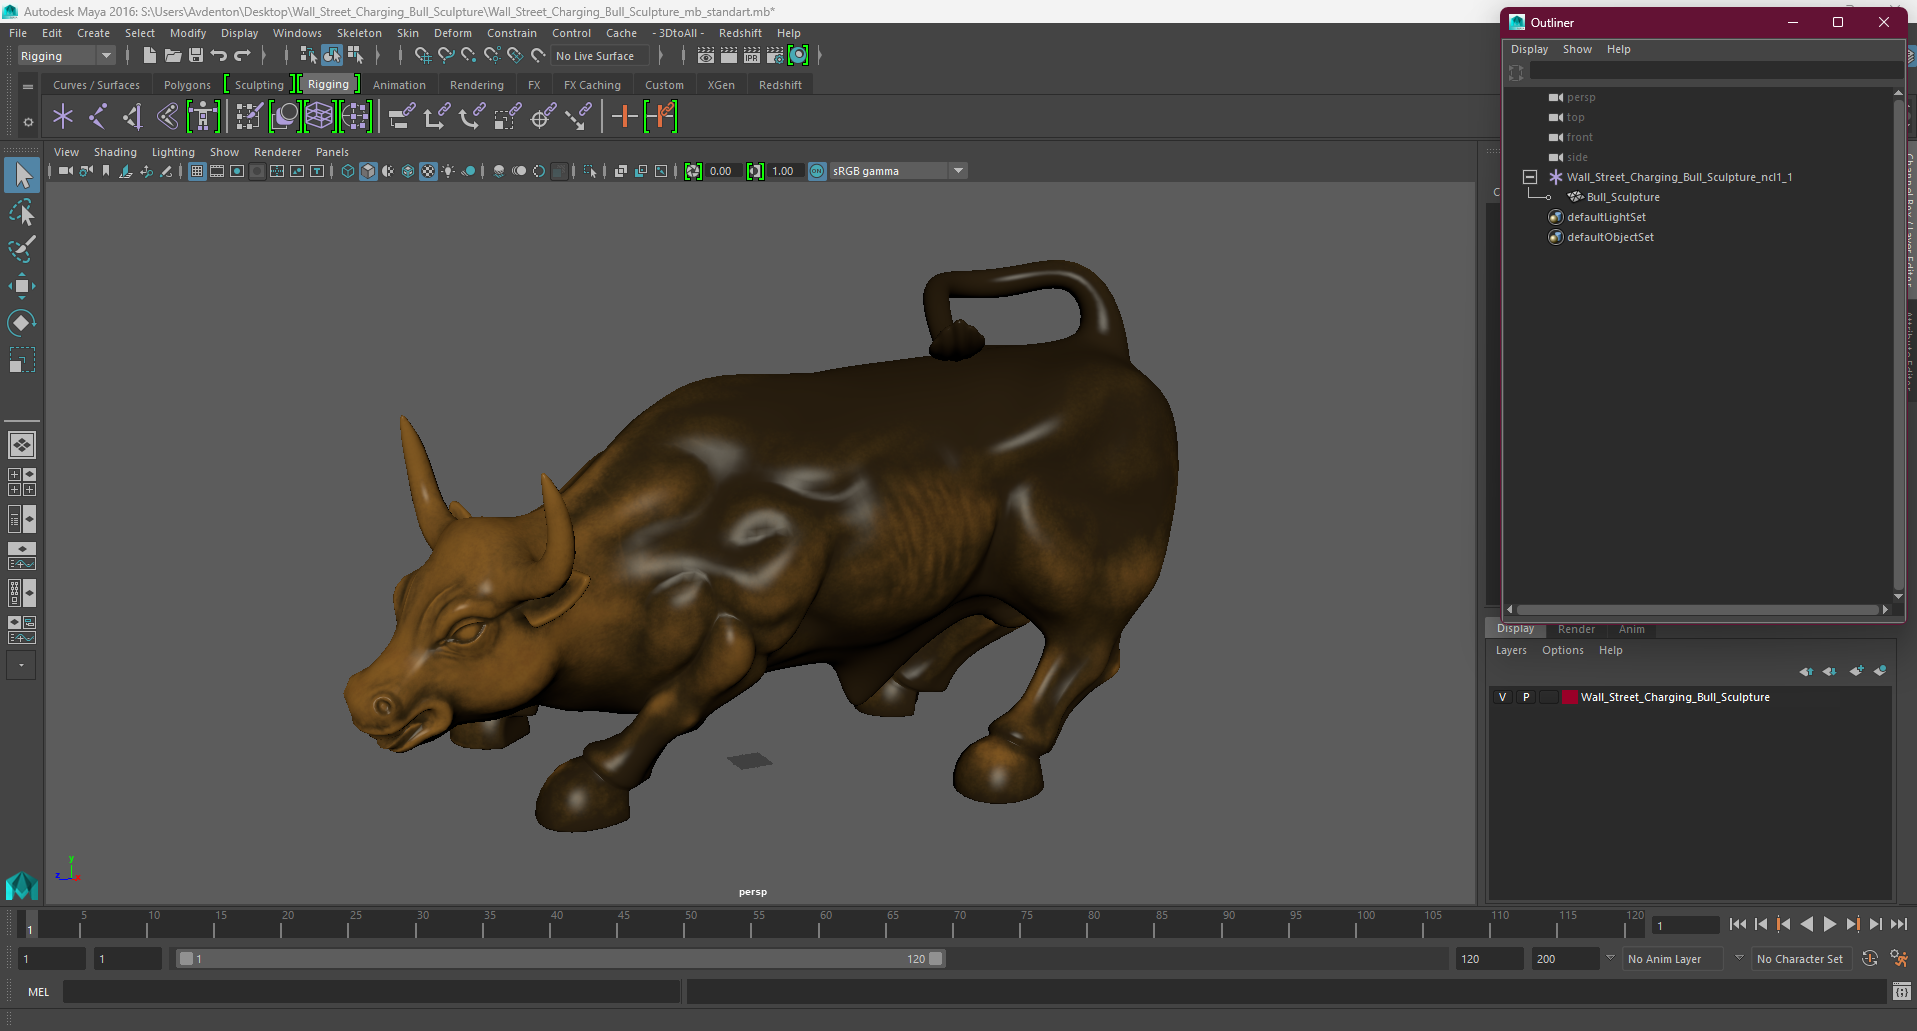Screen dimensions: 1917x1031
Task: Toggle Auto Keyframe button
Action: (x=1870, y=958)
